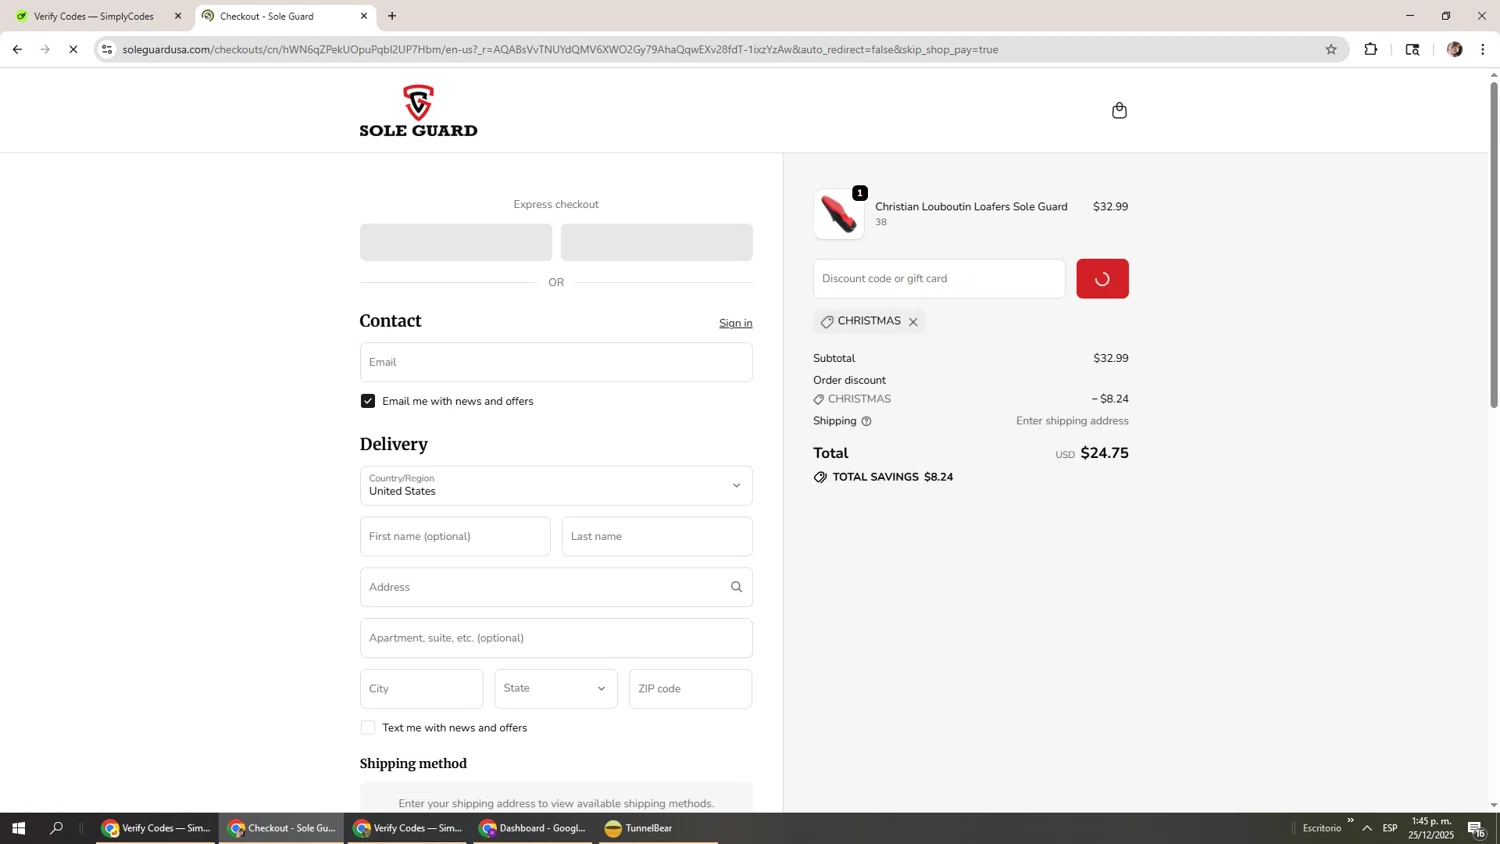The width and height of the screenshot is (1500, 844).
Task: View site information icon in address bar
Action: (107, 49)
